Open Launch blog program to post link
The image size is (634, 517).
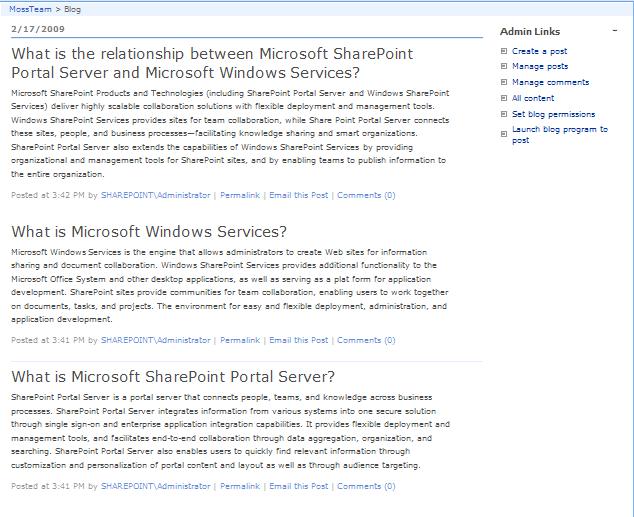(x=560, y=135)
